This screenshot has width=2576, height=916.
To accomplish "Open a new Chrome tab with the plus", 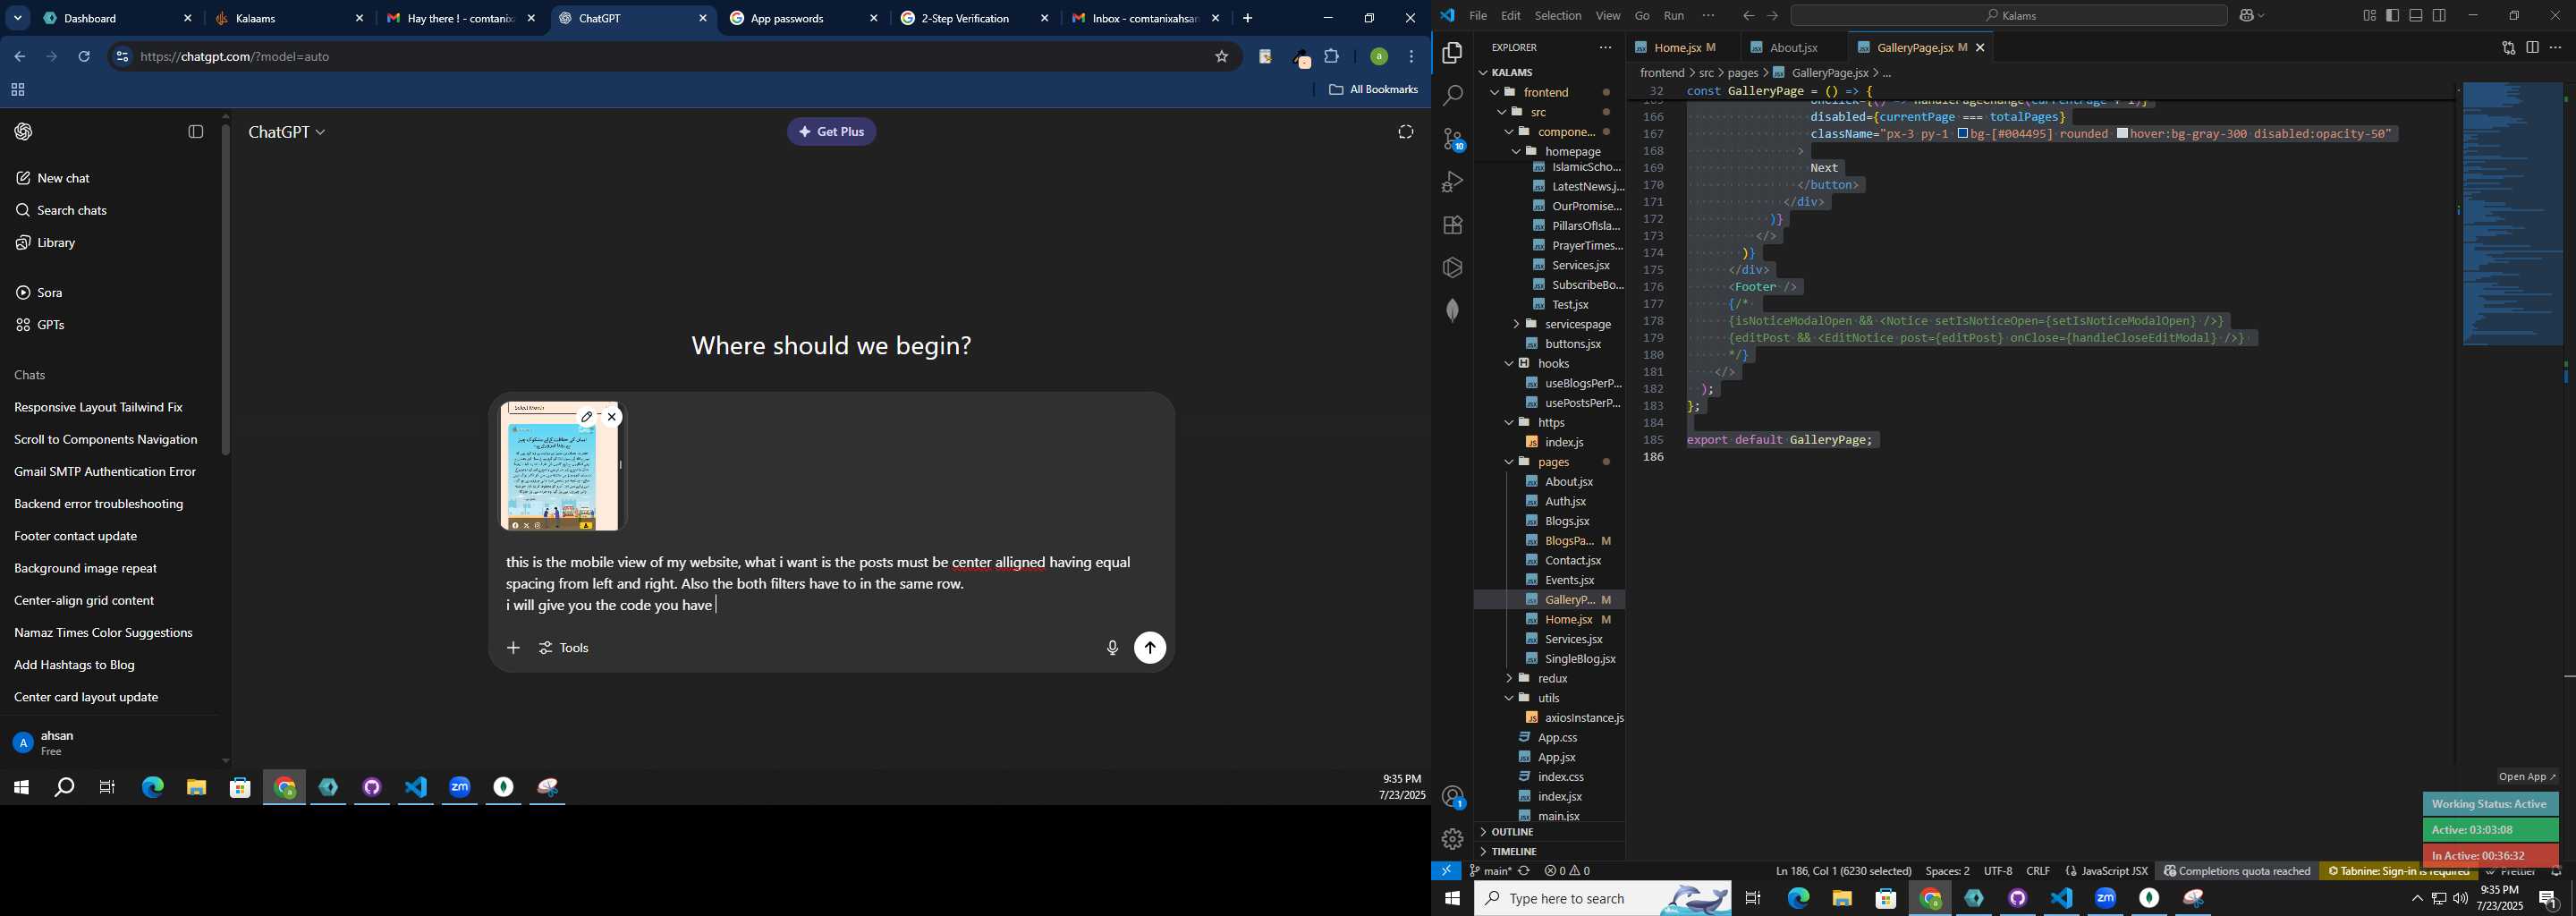I will point(1247,18).
